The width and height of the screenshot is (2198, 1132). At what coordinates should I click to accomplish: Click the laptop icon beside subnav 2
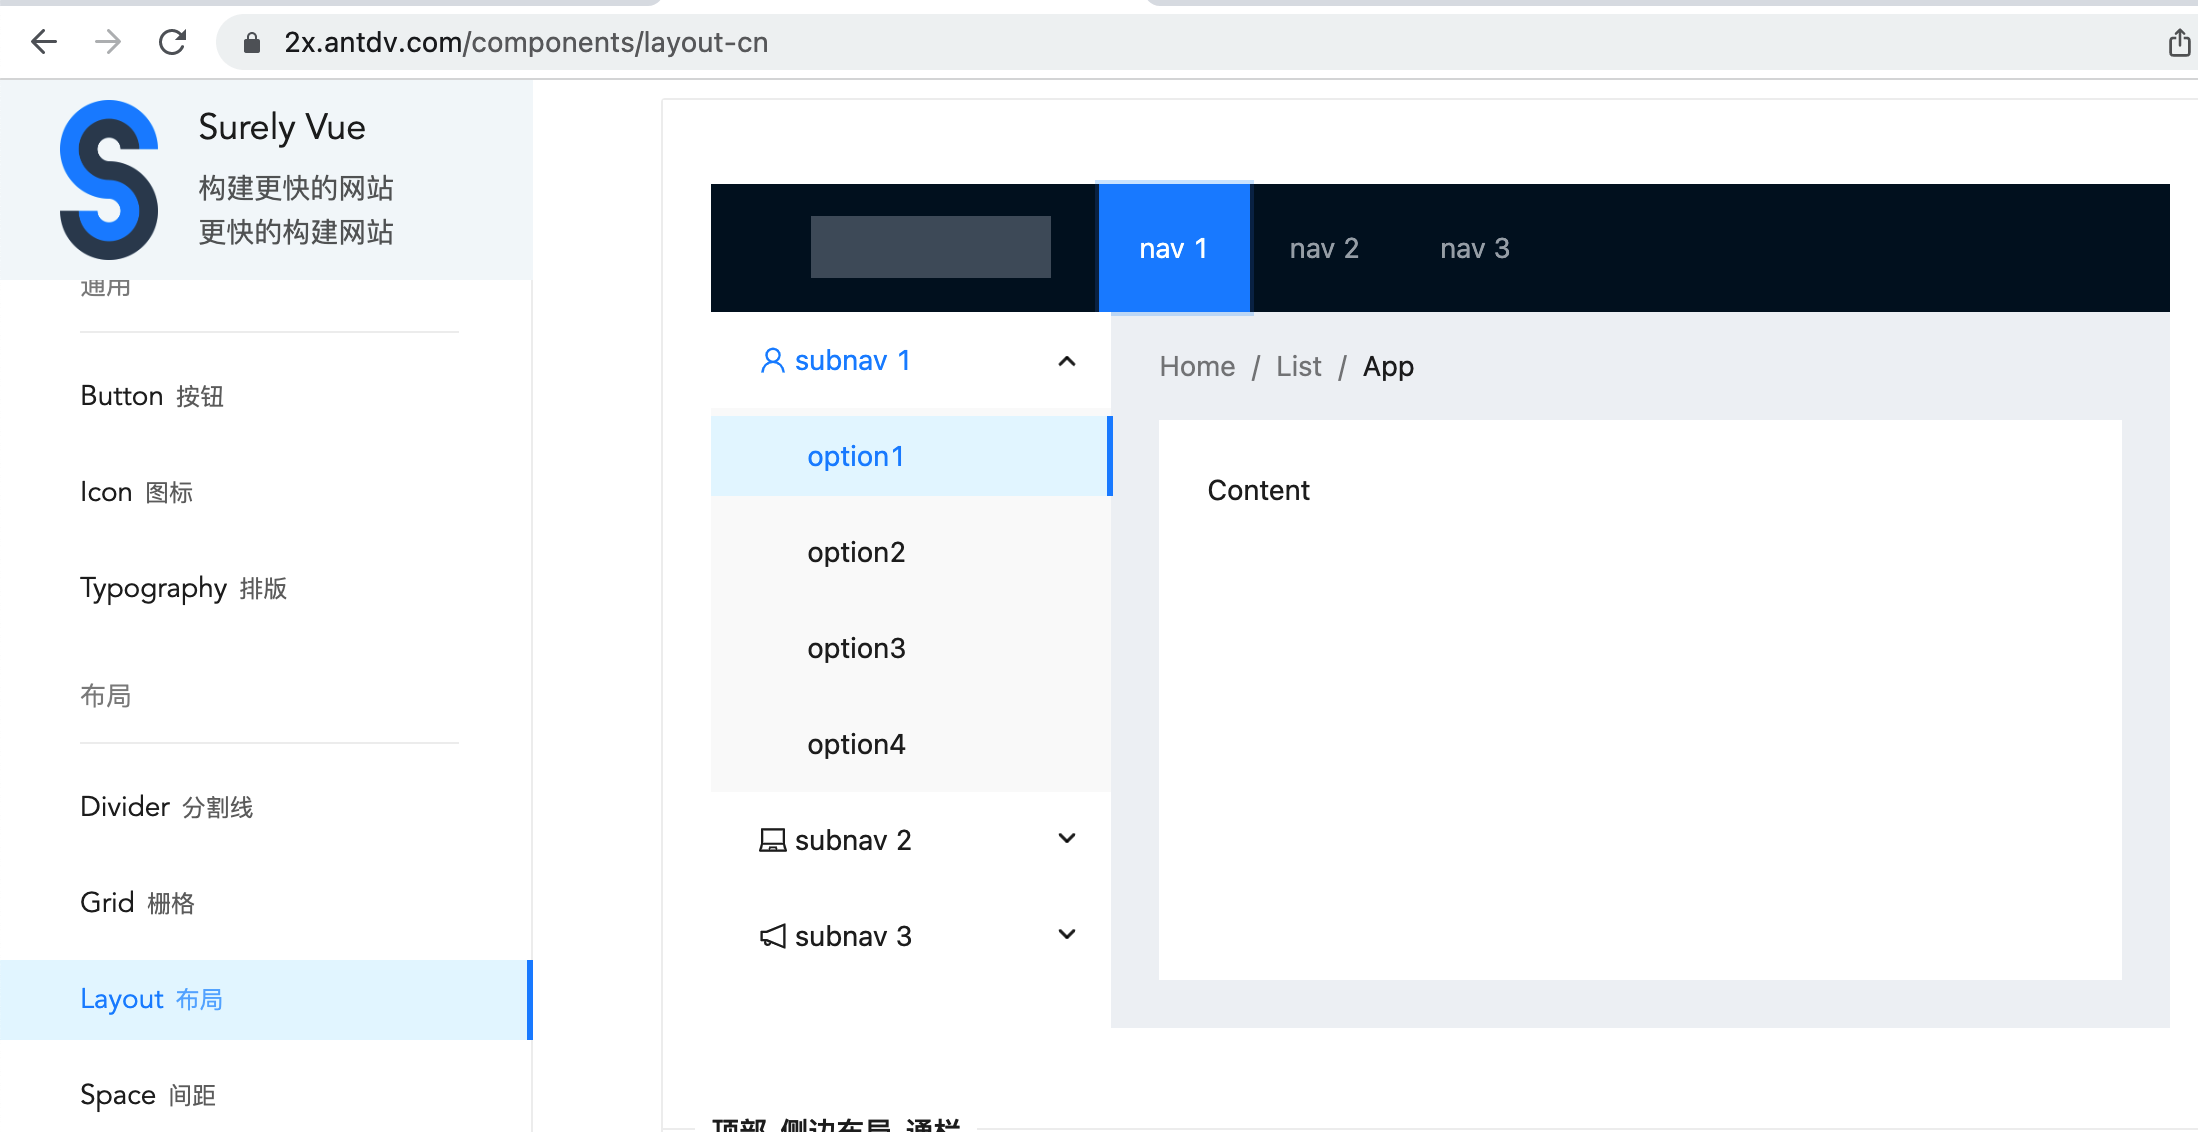click(x=772, y=840)
